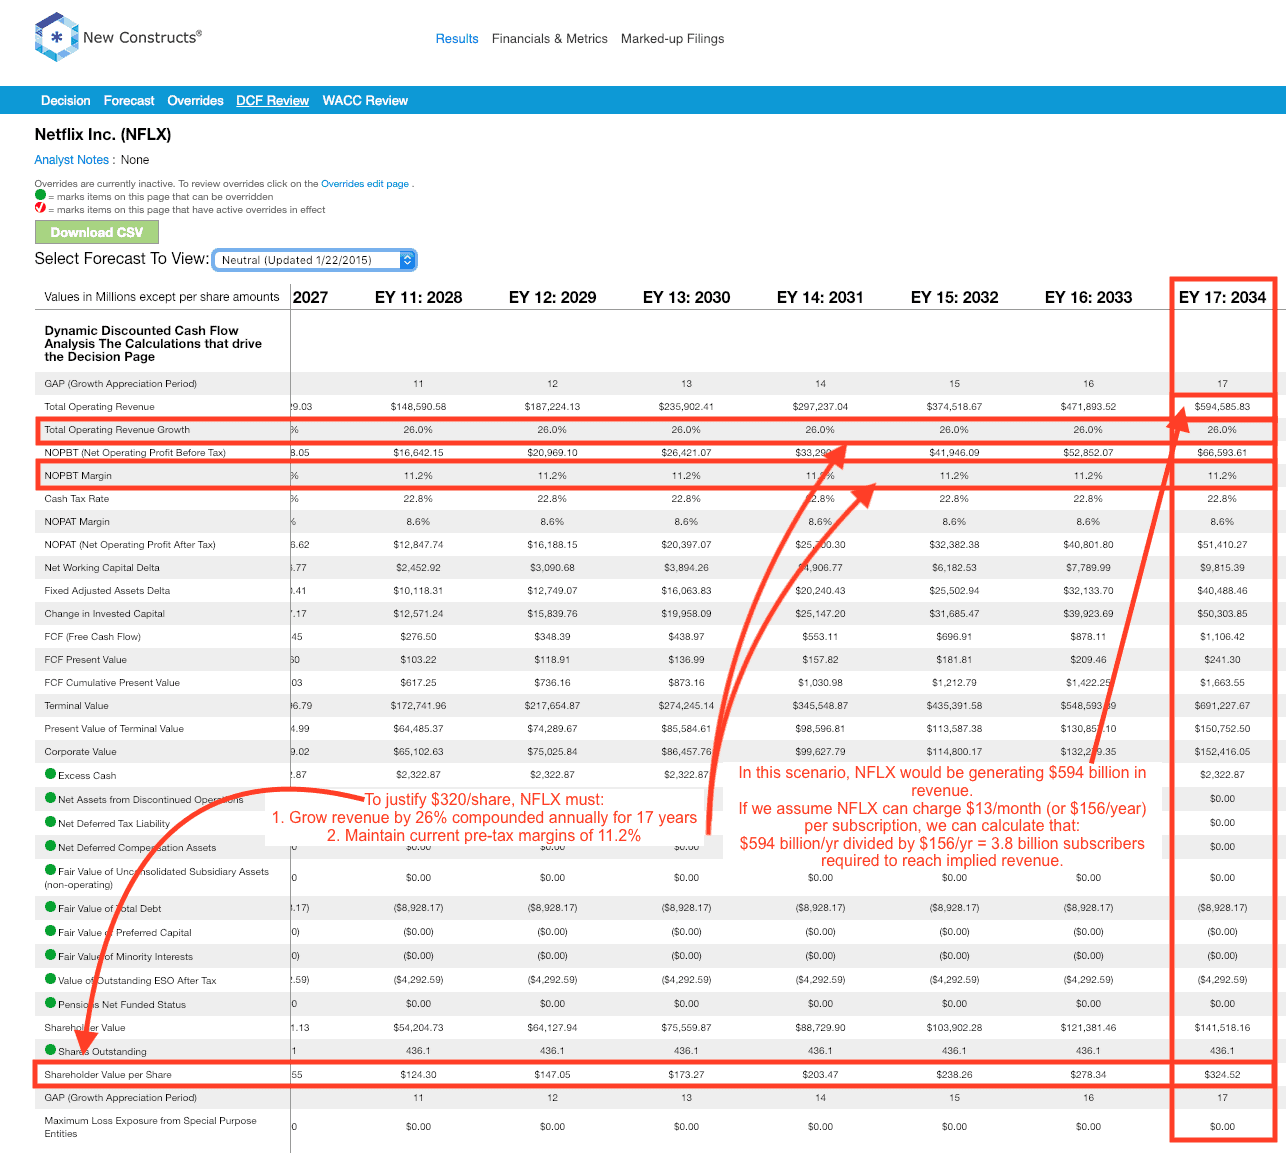Viewport: 1286px width, 1153px height.
Task: Click the $594,585.83 revenue value
Action: pos(1222,407)
